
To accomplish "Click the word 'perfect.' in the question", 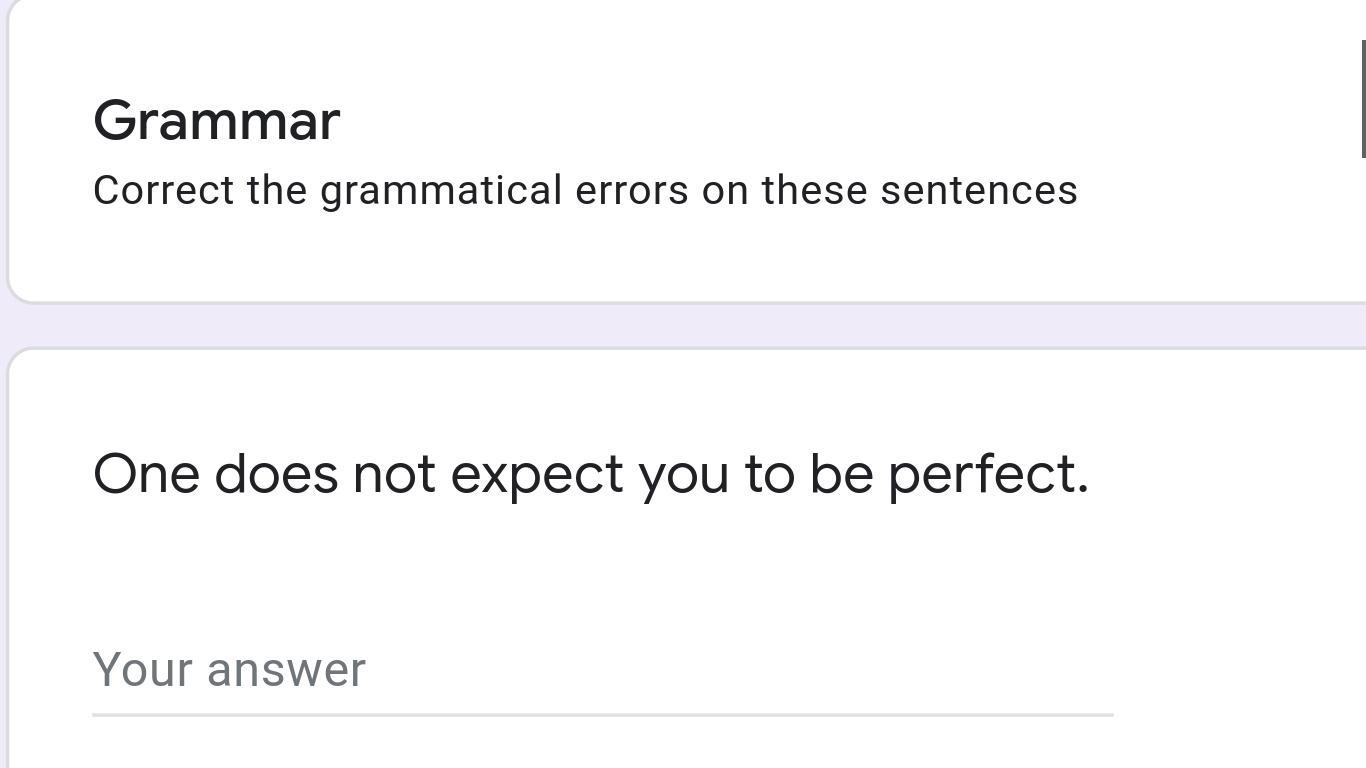I will click(988, 474).
